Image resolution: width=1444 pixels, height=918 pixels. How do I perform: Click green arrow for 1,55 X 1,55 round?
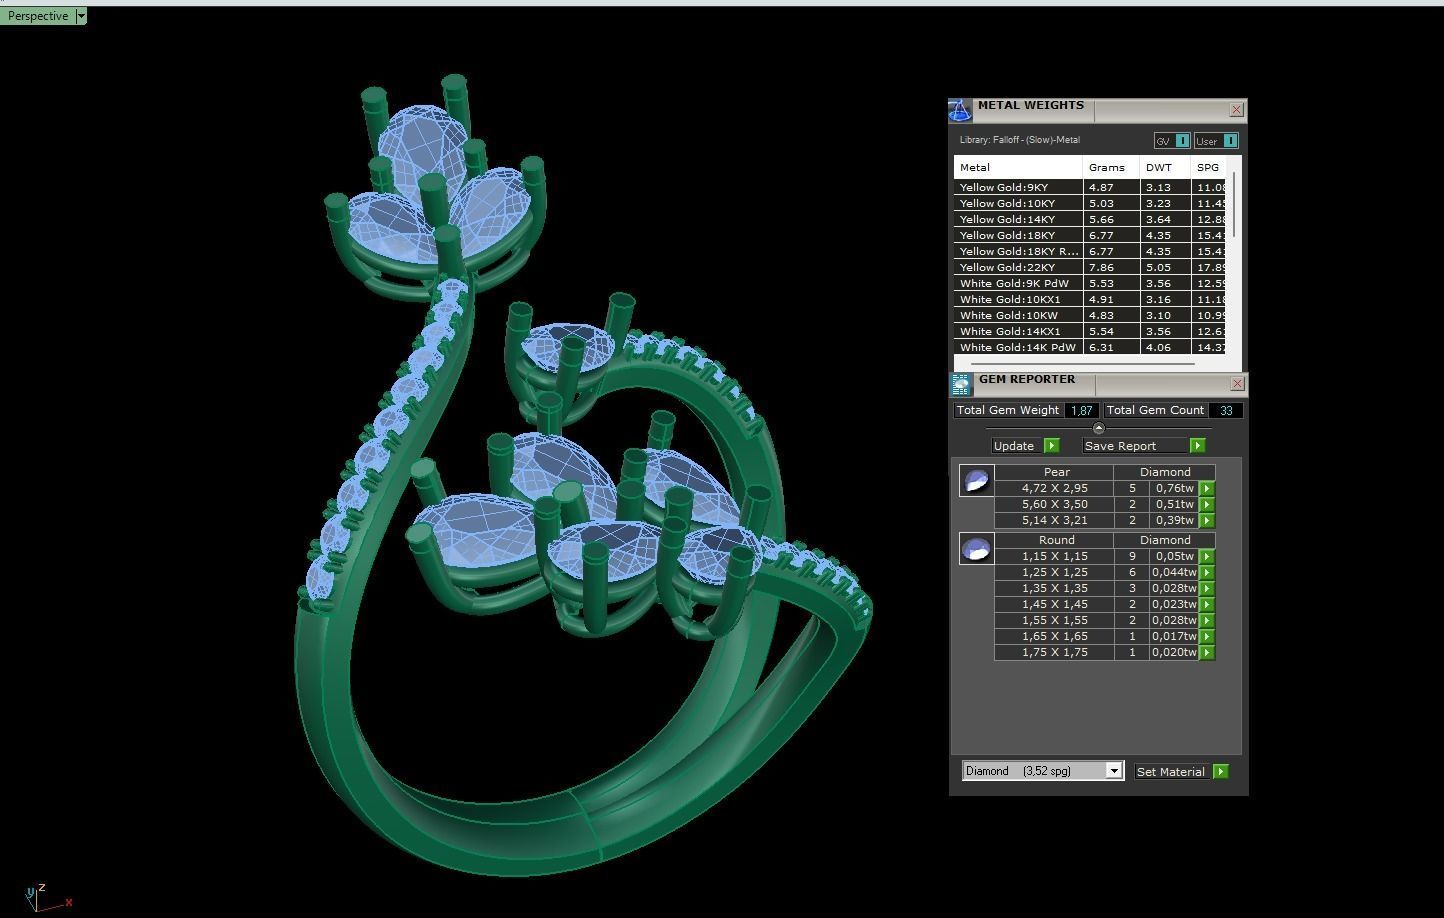pos(1207,621)
